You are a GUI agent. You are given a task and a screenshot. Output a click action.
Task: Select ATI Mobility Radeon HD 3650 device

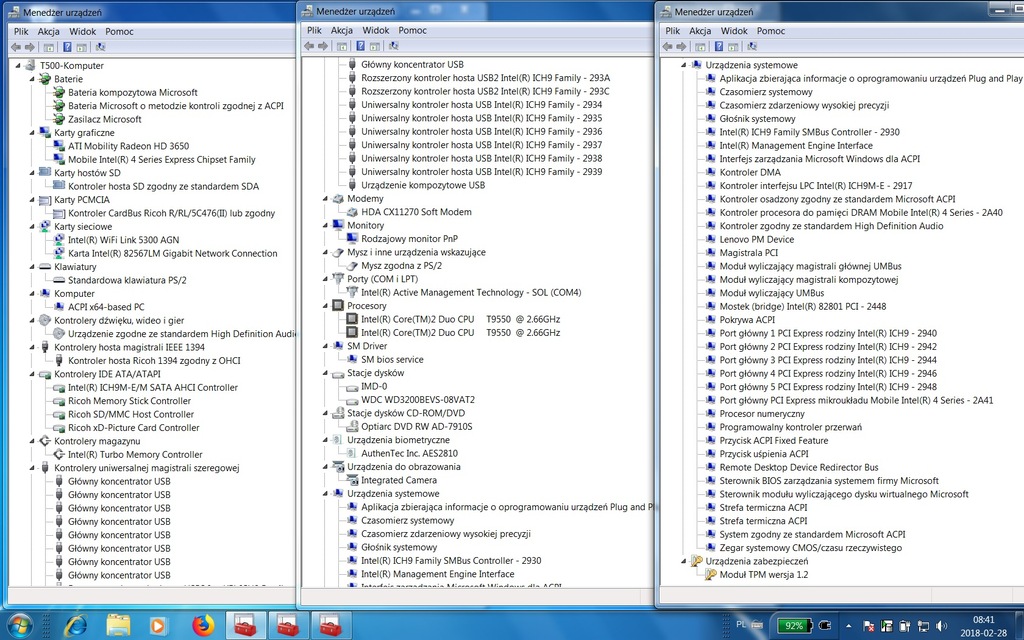[128, 146]
